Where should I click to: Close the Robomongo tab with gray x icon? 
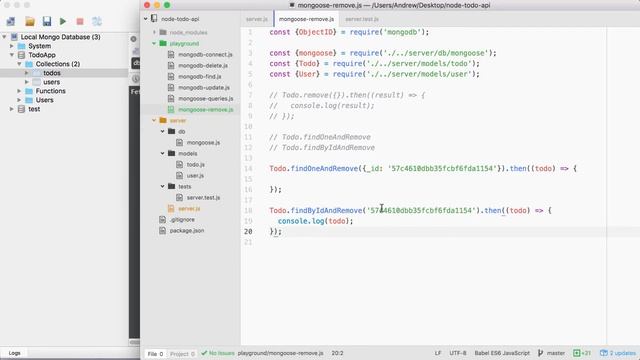point(133,39)
